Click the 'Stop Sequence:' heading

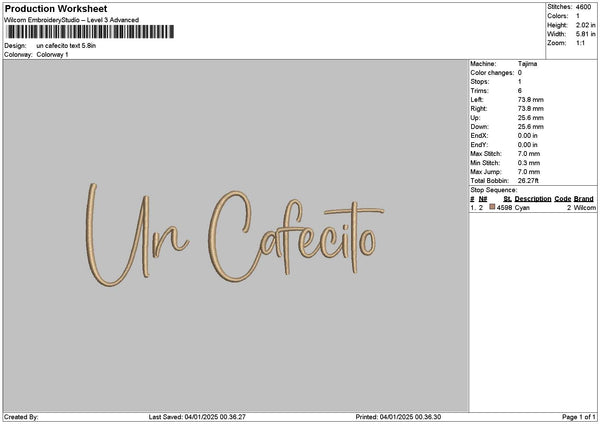(x=494, y=190)
